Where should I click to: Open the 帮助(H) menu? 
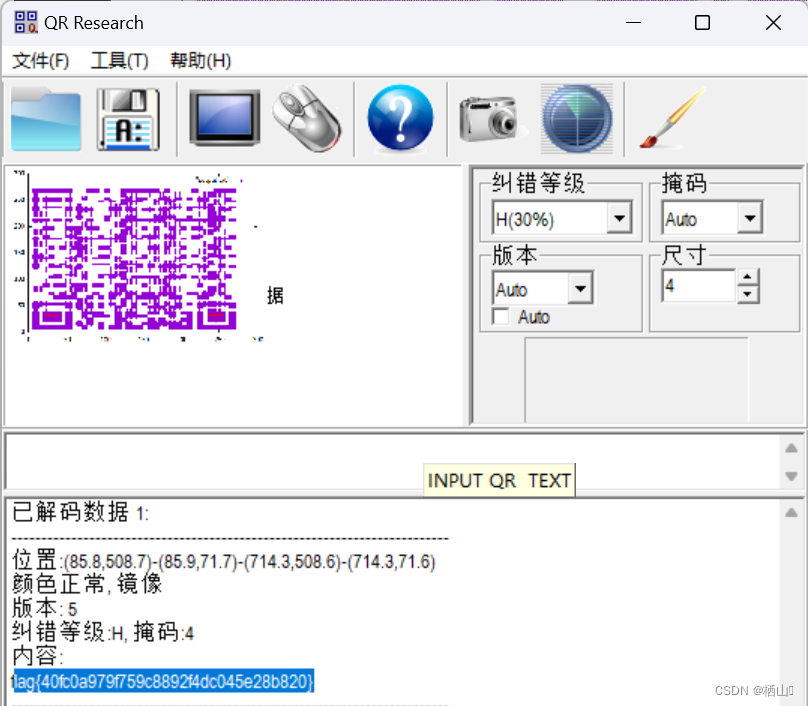pyautogui.click(x=200, y=61)
